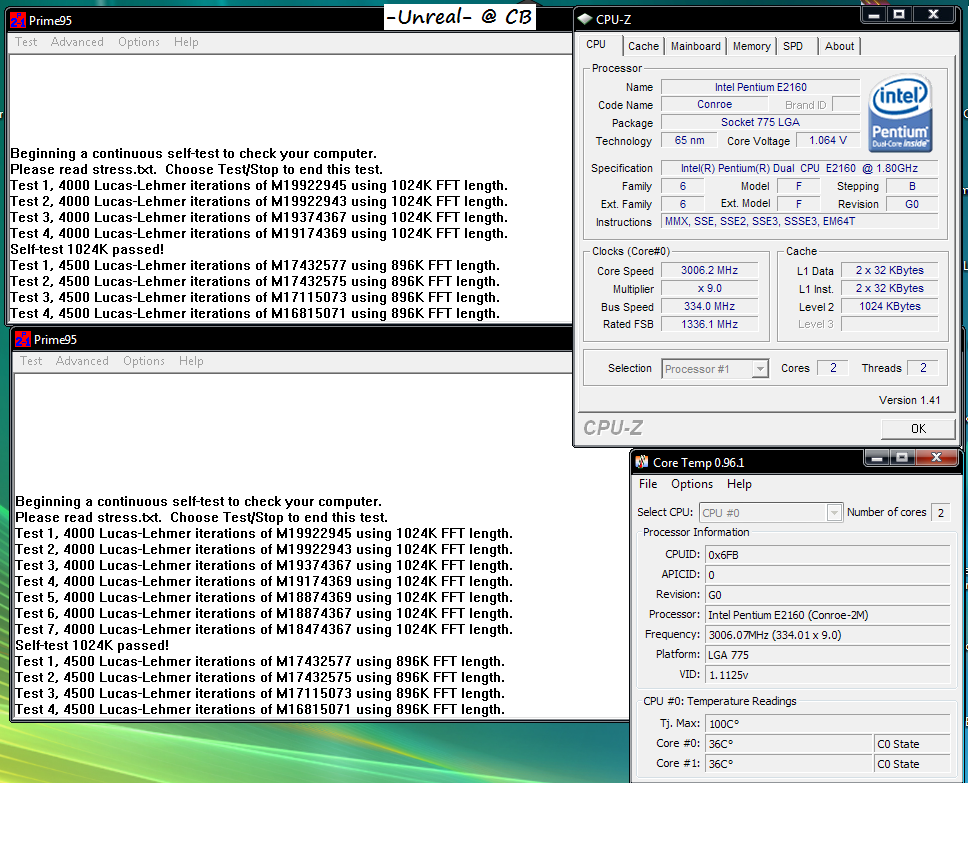The image size is (969, 842).
Task: Open the Help menu in upper Prime95 window
Action: [186, 42]
